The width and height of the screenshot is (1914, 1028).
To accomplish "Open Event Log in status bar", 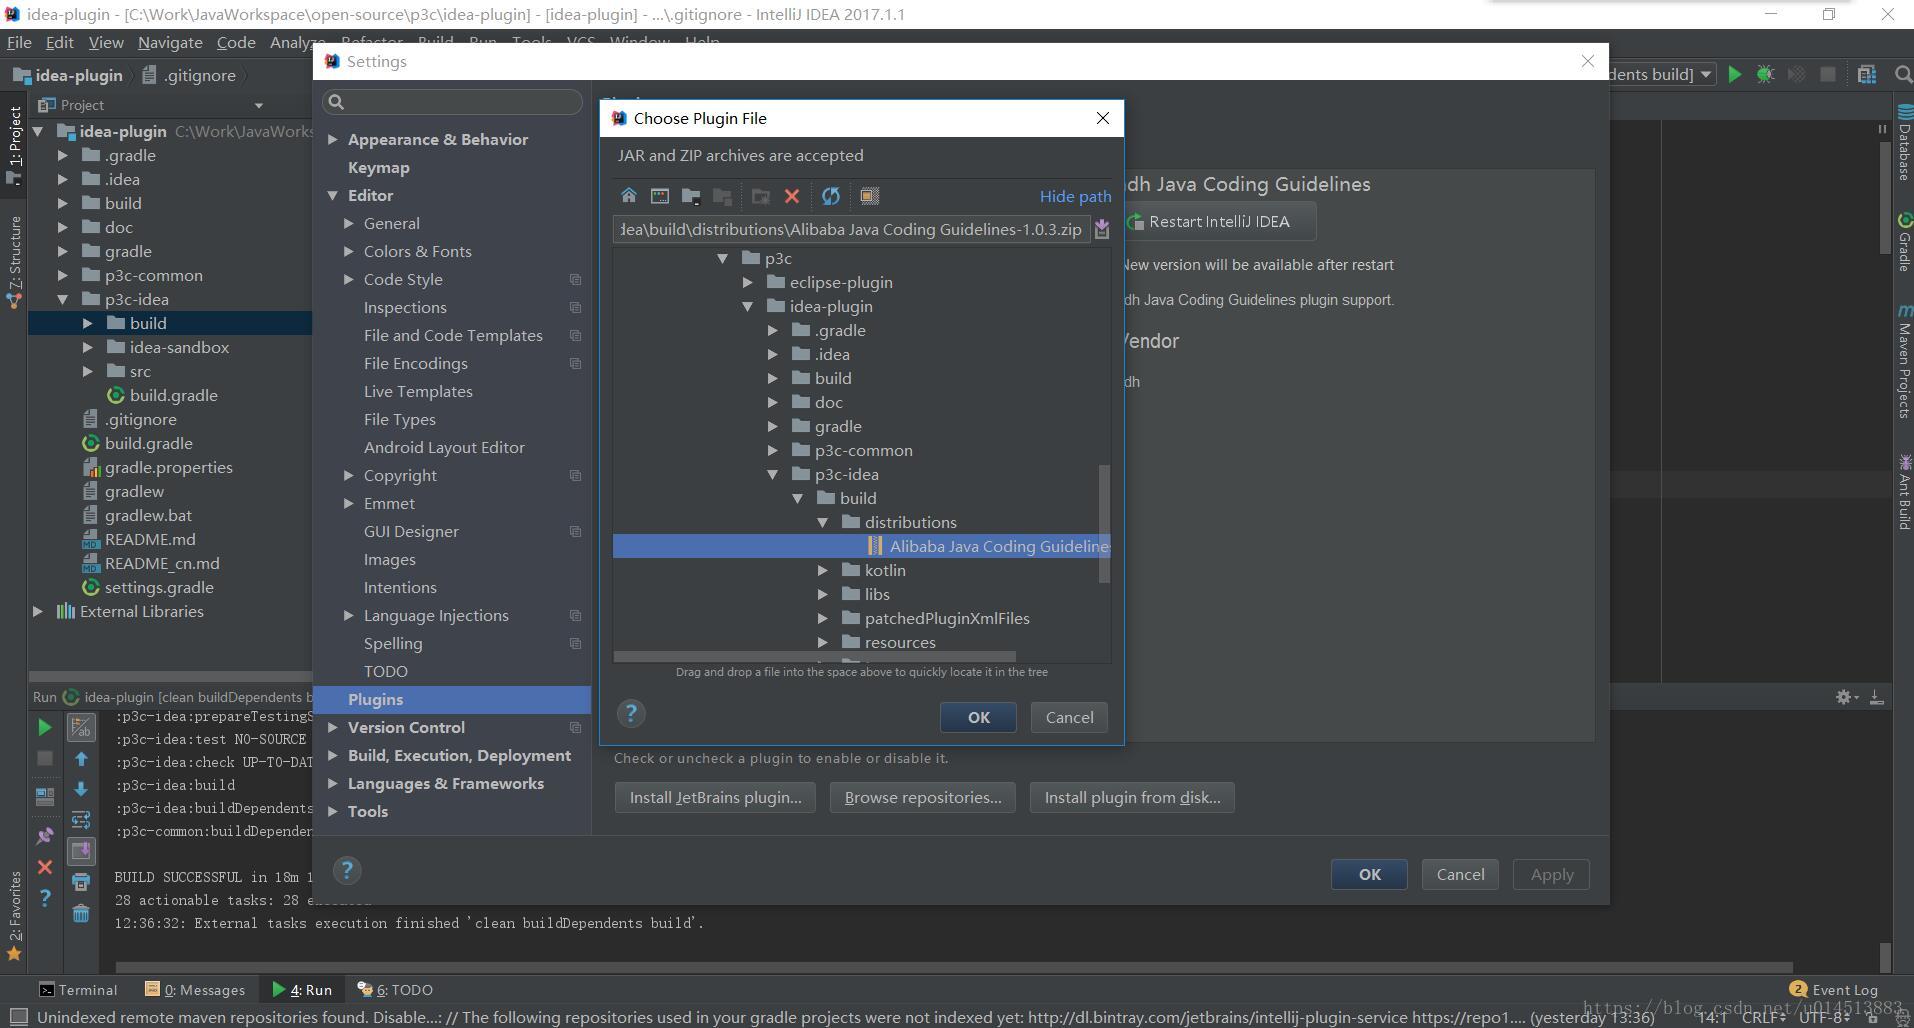I will [1833, 989].
